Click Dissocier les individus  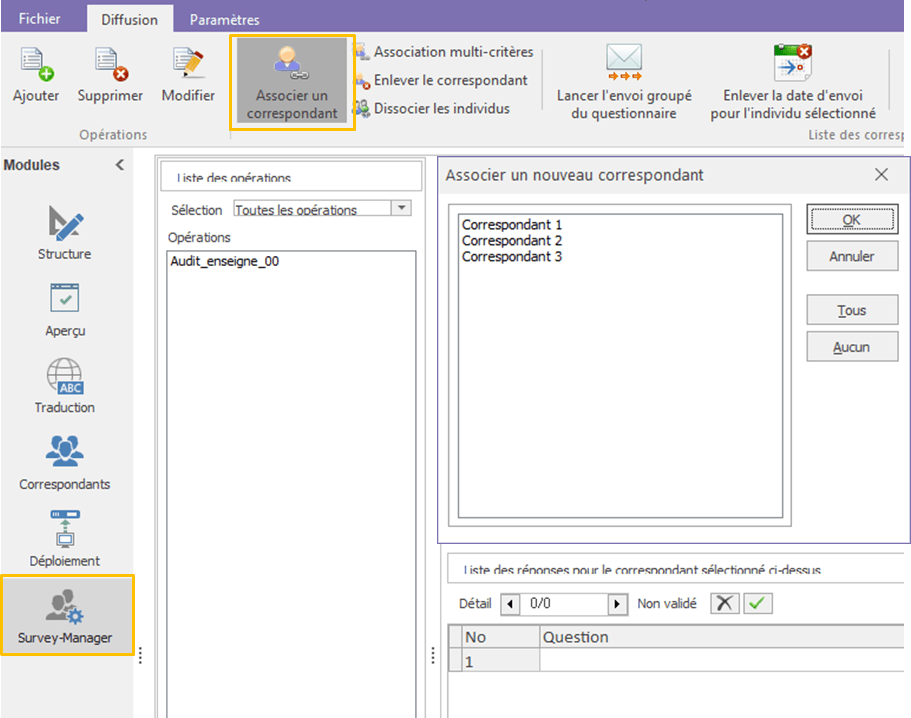[x=432, y=109]
